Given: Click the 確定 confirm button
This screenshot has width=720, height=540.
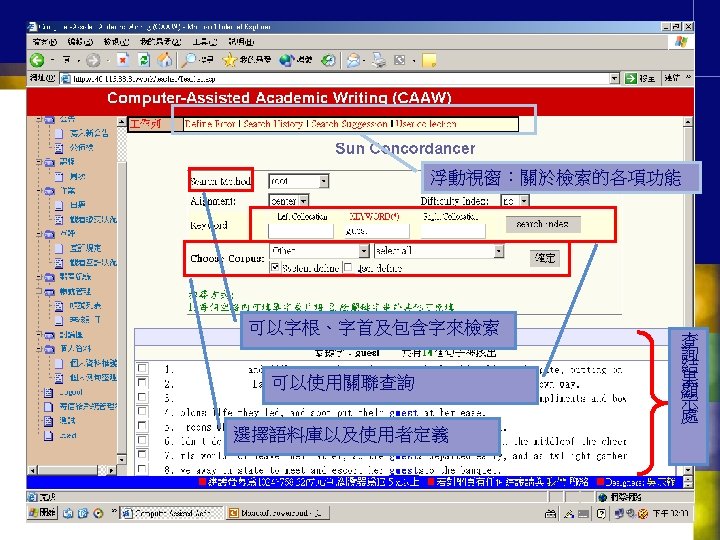Looking at the screenshot, I should pos(545,258).
